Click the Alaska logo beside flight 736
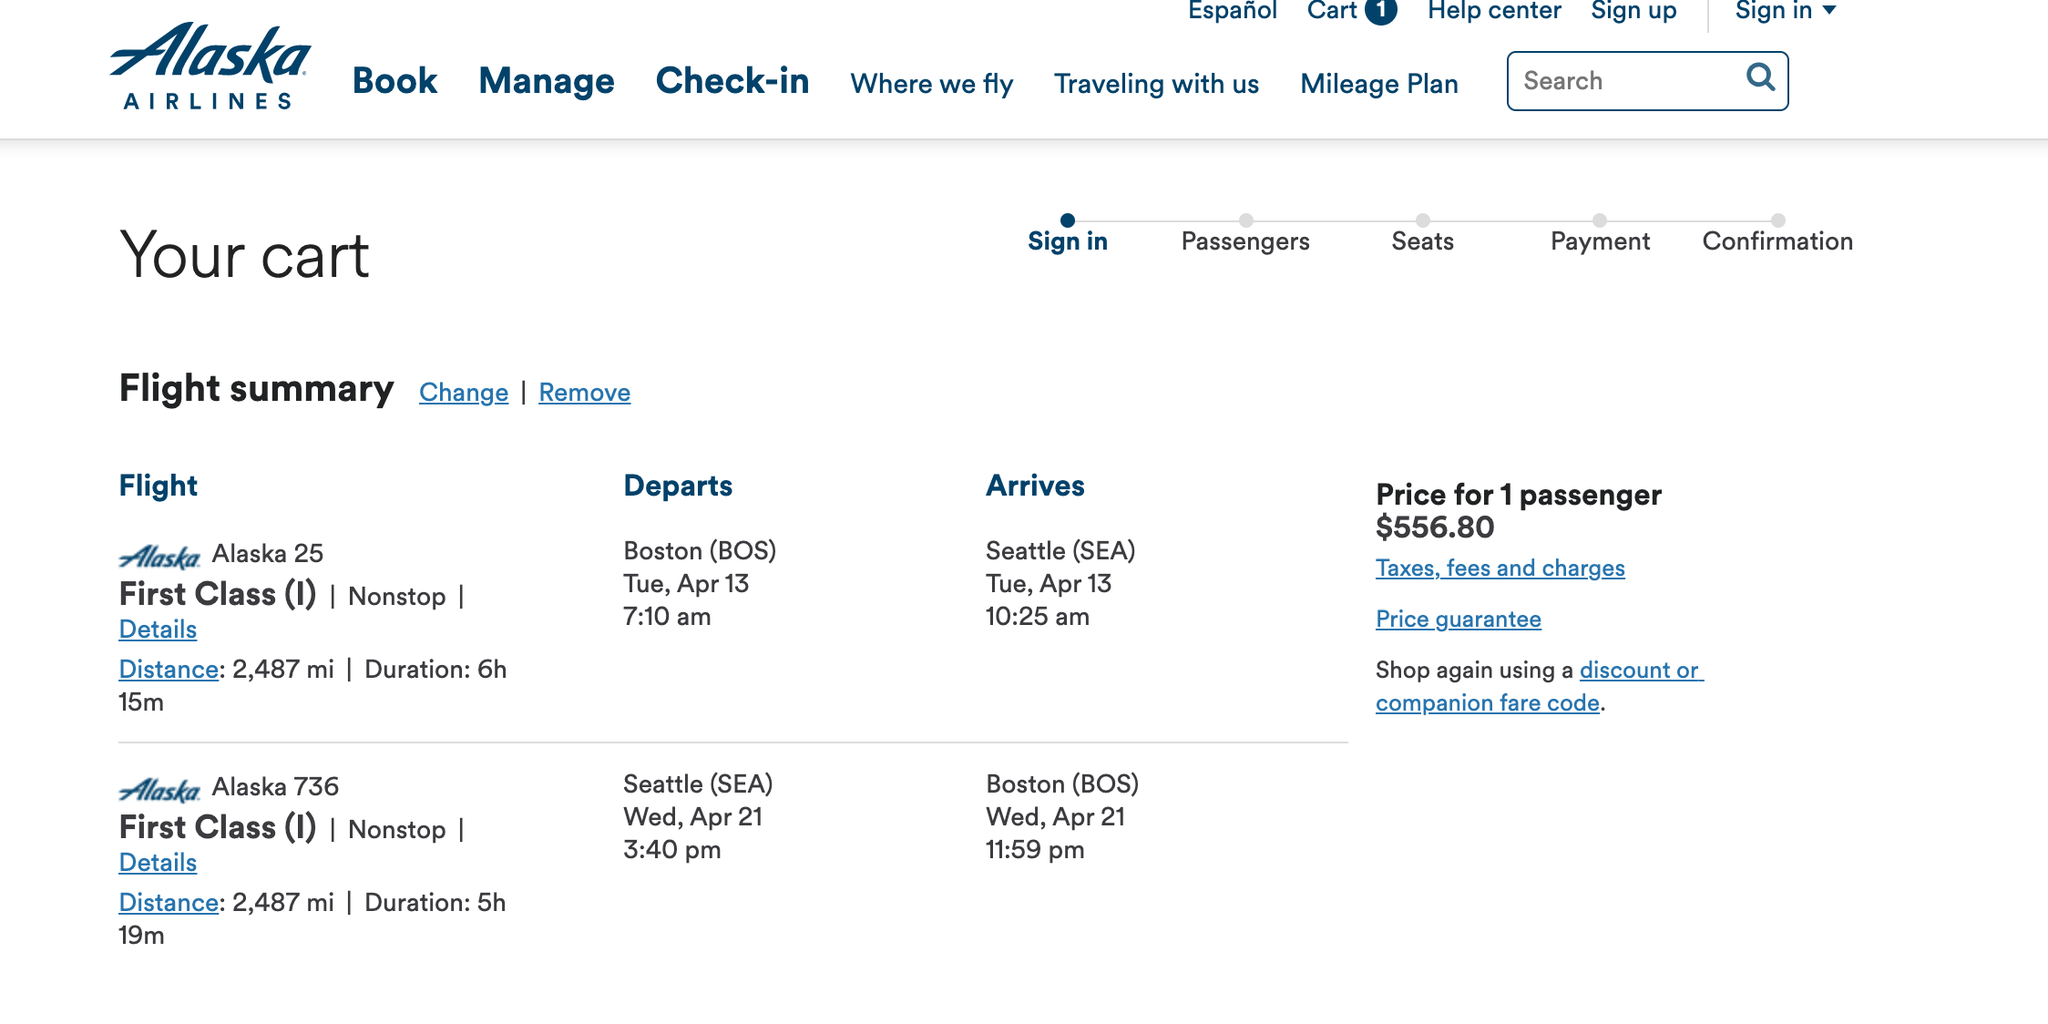The image size is (2048, 1024). click(160, 788)
